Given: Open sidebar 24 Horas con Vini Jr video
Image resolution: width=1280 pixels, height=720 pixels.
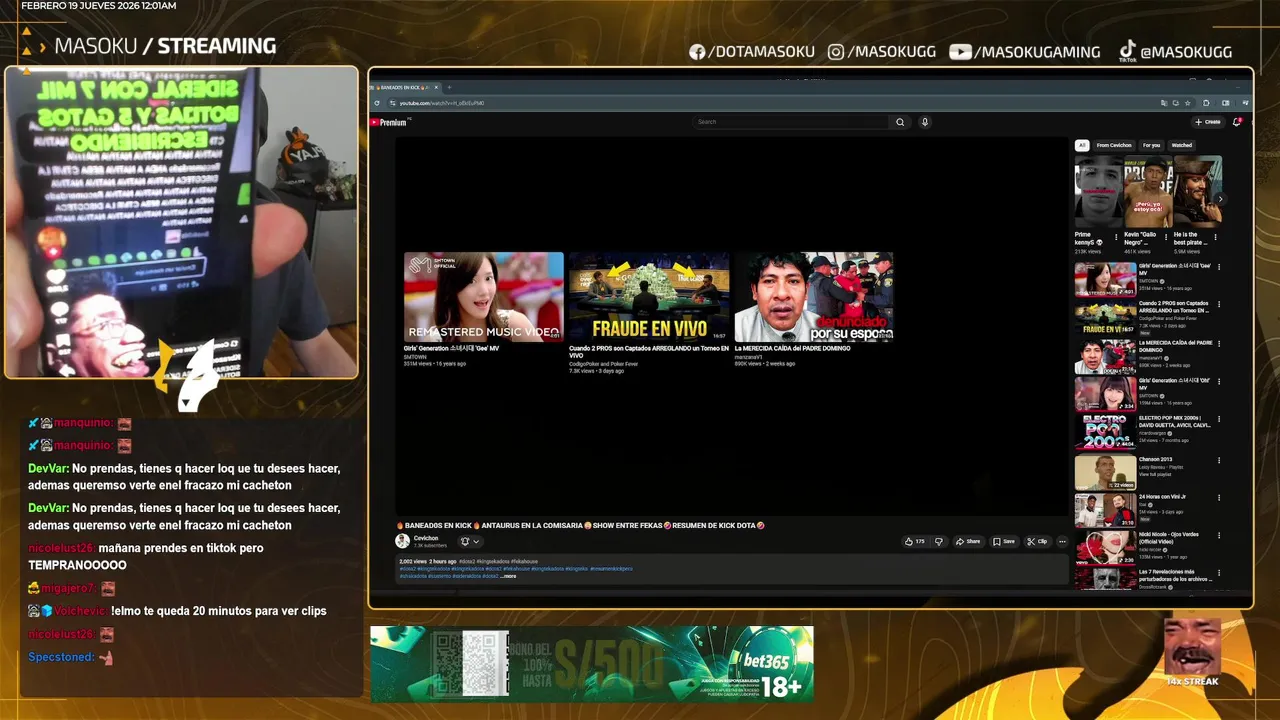Looking at the screenshot, I should [1105, 510].
